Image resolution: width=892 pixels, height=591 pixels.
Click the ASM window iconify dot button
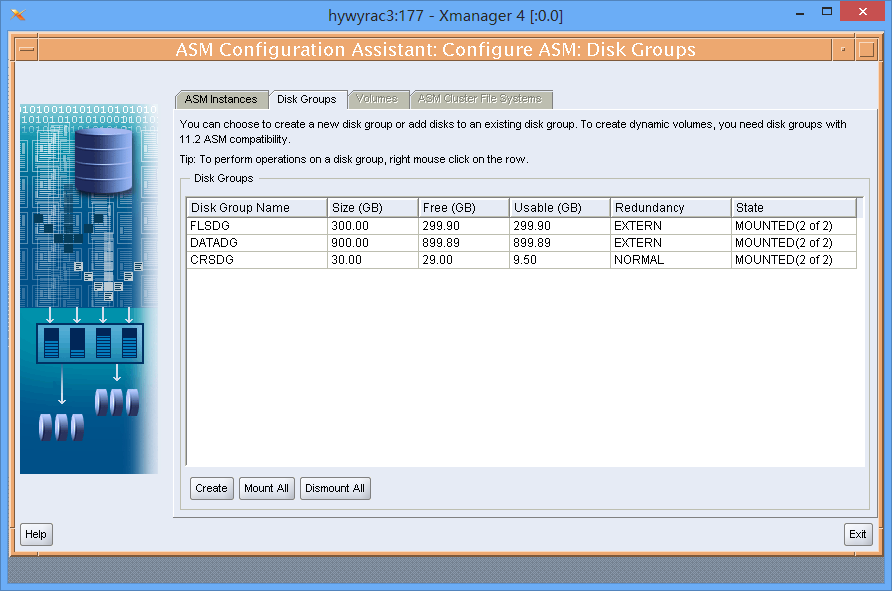click(843, 49)
